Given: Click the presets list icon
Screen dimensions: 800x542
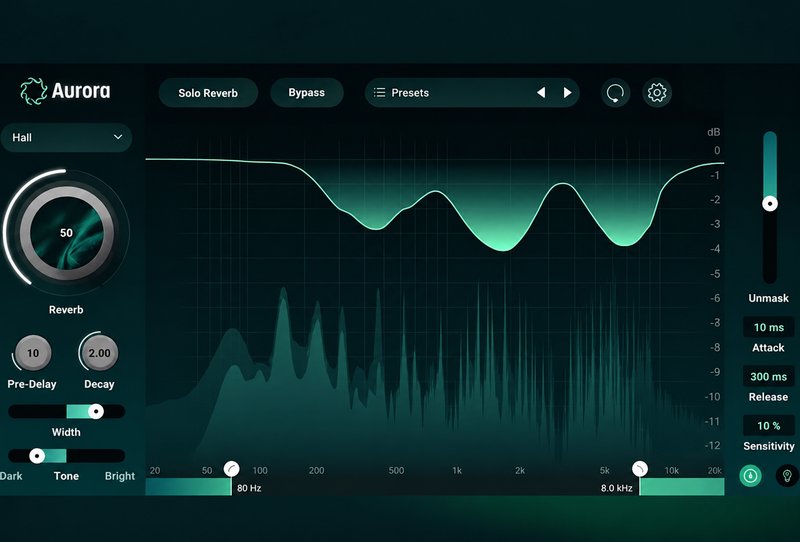Looking at the screenshot, I should tap(379, 92).
